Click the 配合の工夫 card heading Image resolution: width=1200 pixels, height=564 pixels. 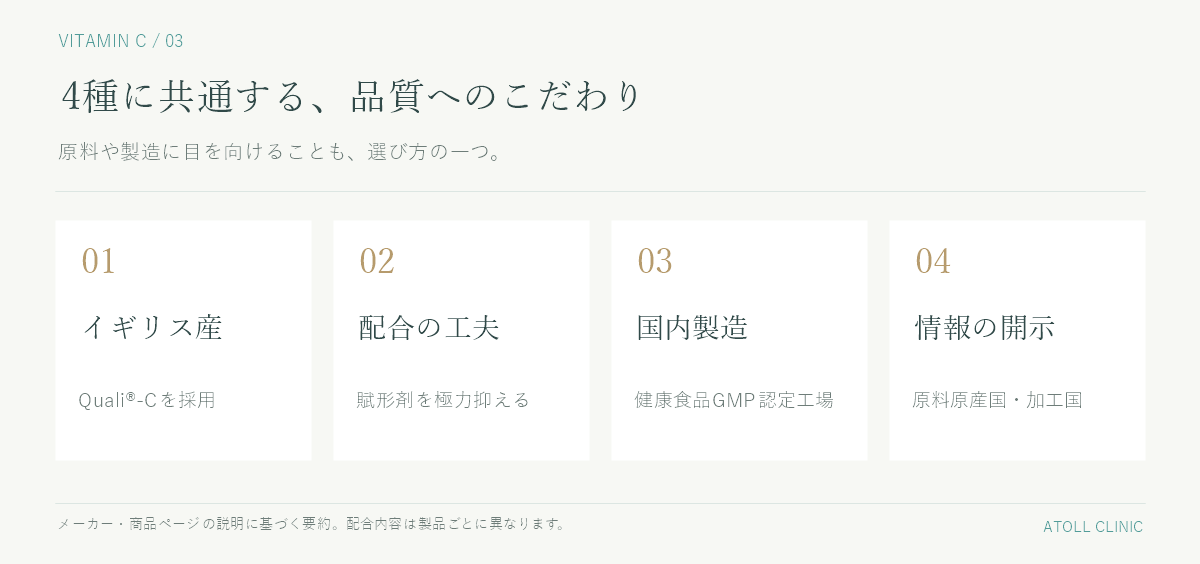429,328
